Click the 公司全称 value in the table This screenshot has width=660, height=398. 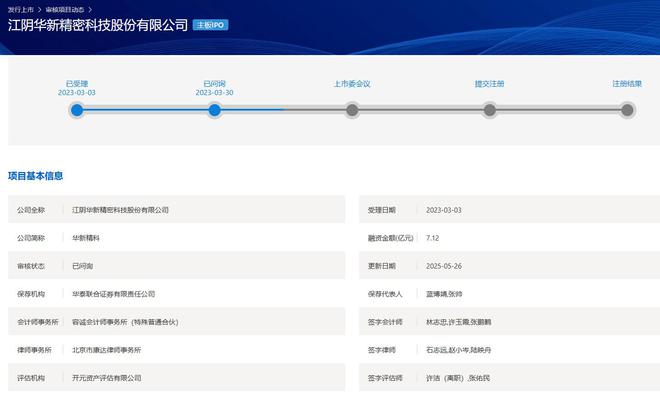click(x=120, y=210)
